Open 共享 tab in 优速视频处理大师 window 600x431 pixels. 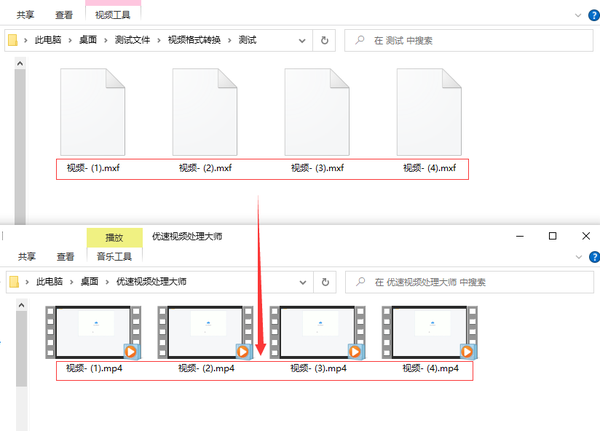[x=27, y=256]
